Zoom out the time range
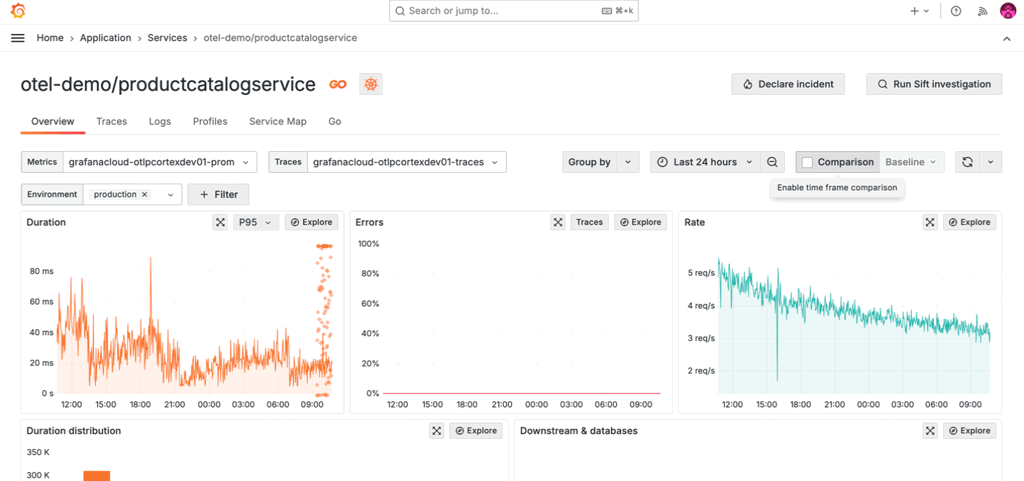The image size is (1024, 481). pyautogui.click(x=773, y=162)
